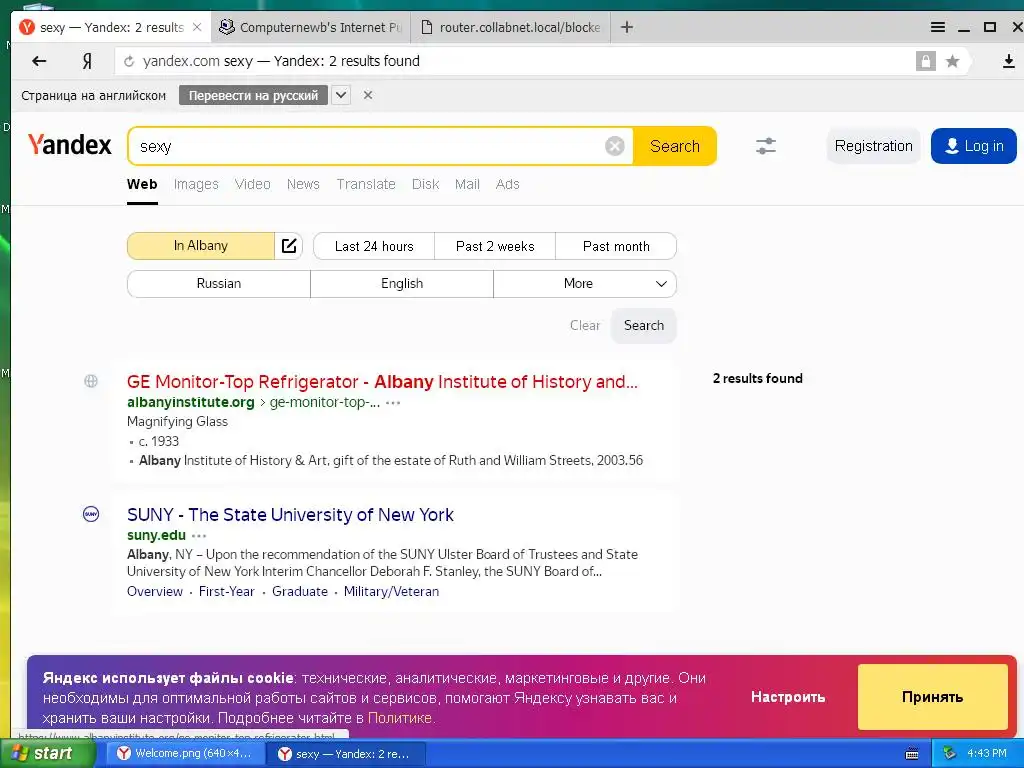Click the Log in button
Image resolution: width=1024 pixels, height=768 pixels.
click(974, 146)
